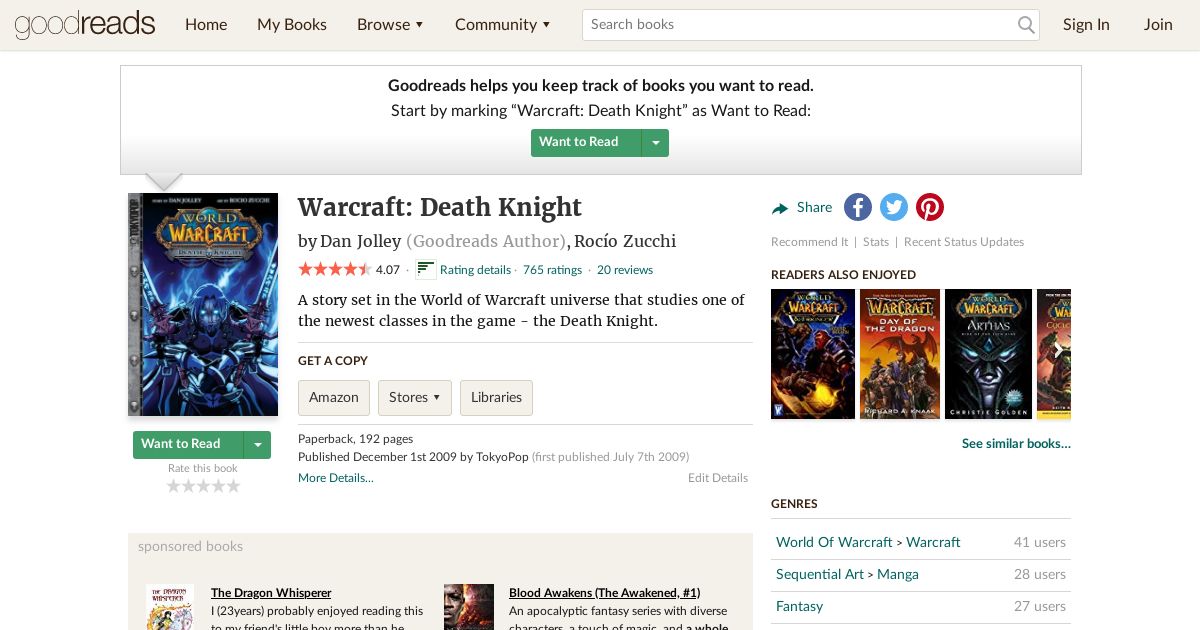Image resolution: width=1200 pixels, height=630 pixels.
Task: View 28 users for Manga genre
Action: point(1040,574)
